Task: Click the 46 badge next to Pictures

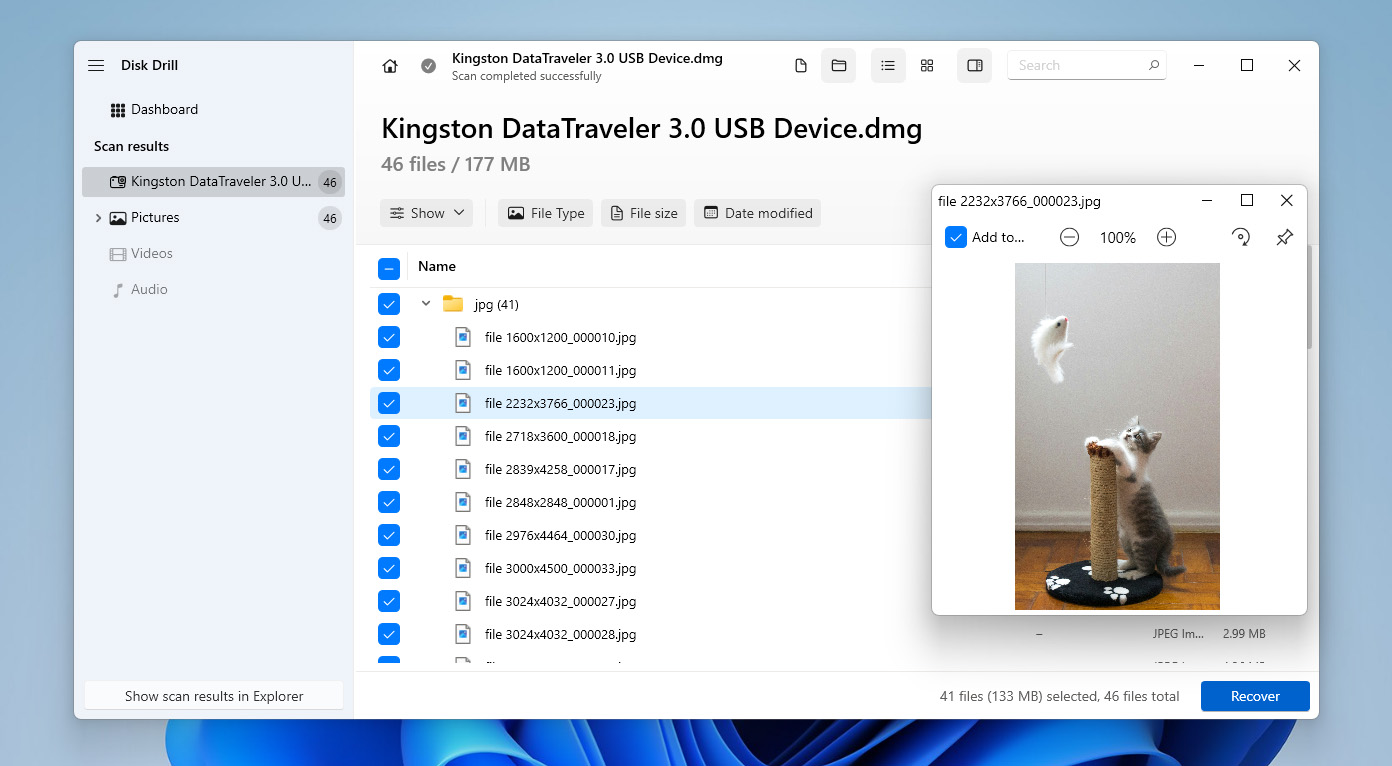Action: [x=329, y=218]
